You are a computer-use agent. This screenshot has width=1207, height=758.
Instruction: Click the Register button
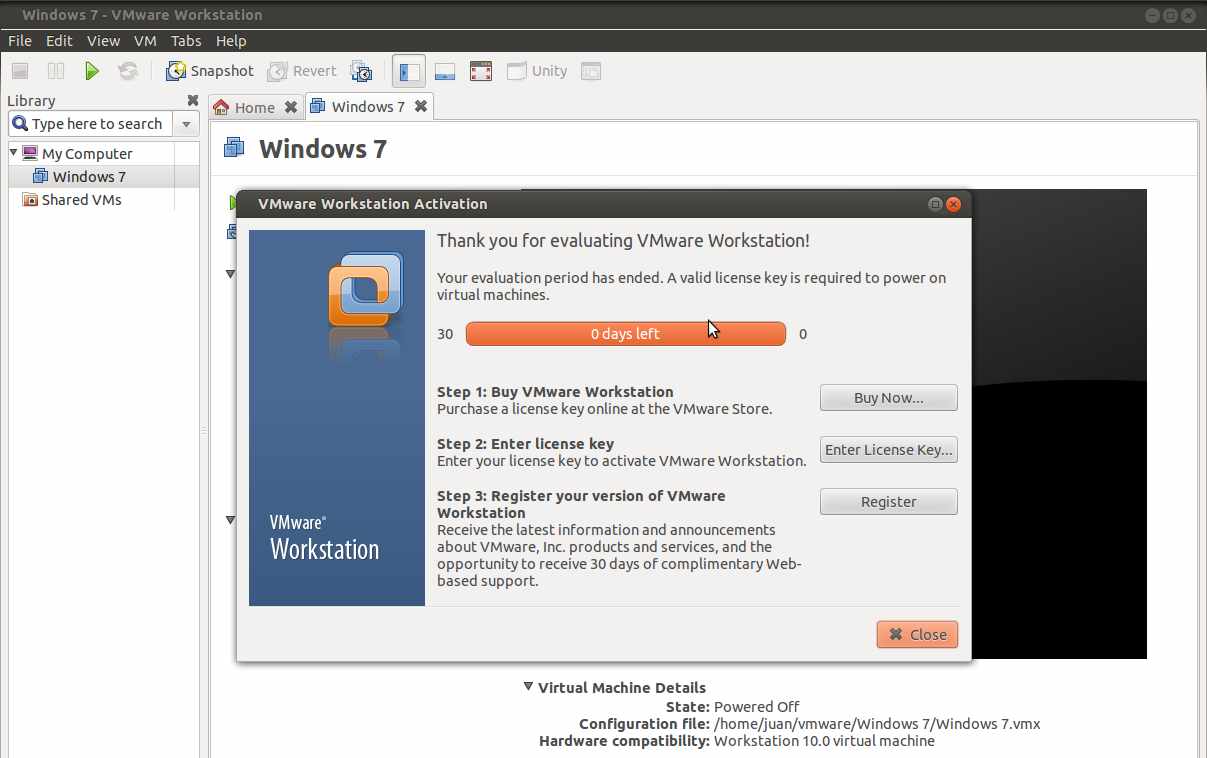(x=889, y=502)
